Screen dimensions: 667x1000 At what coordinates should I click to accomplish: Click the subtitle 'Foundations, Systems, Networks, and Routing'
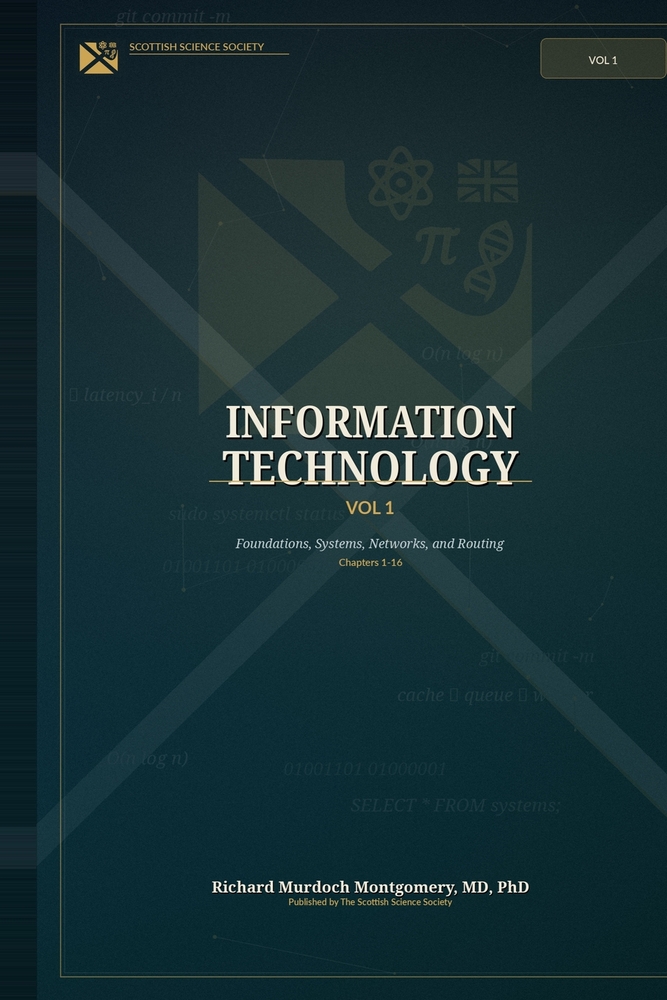pyautogui.click(x=370, y=543)
